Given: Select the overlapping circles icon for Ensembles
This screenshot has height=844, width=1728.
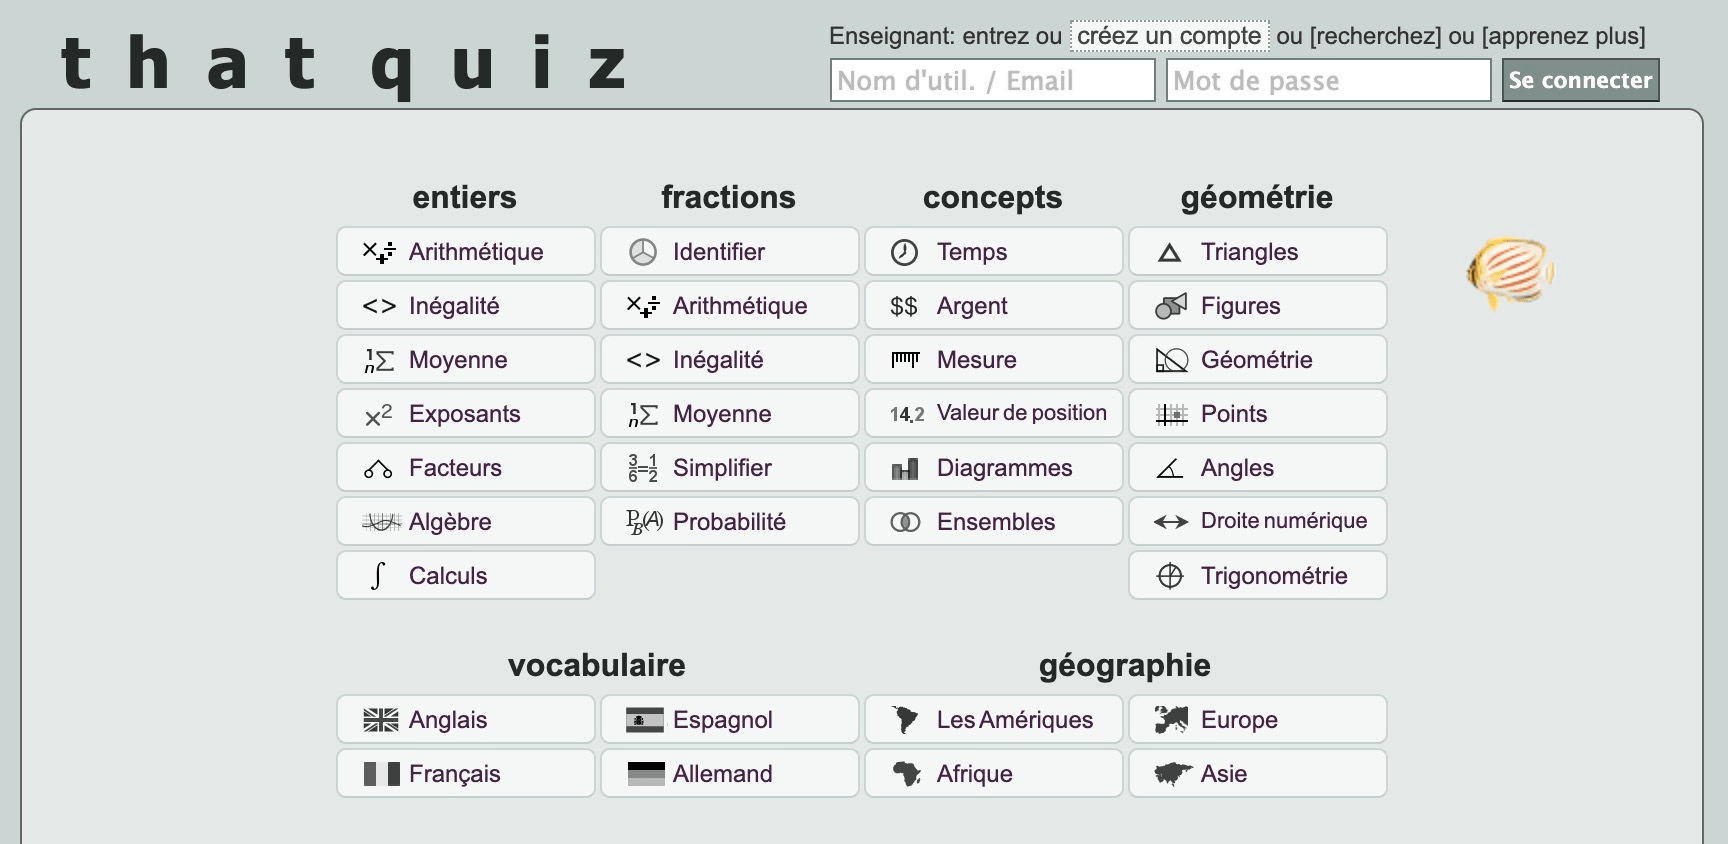Looking at the screenshot, I should coord(905,521).
